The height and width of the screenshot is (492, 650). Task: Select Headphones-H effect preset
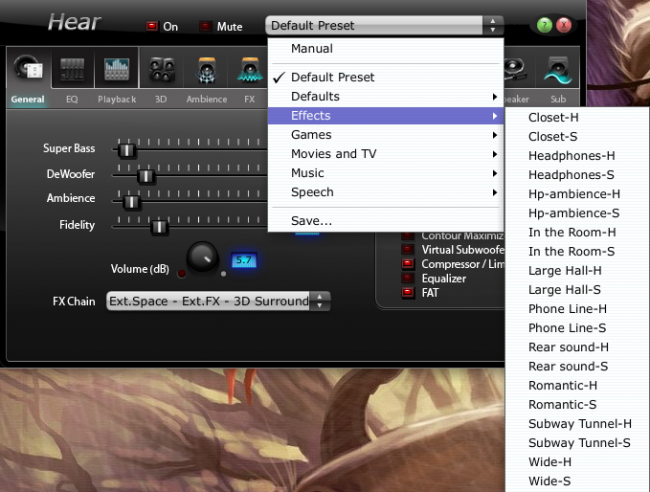tap(577, 156)
